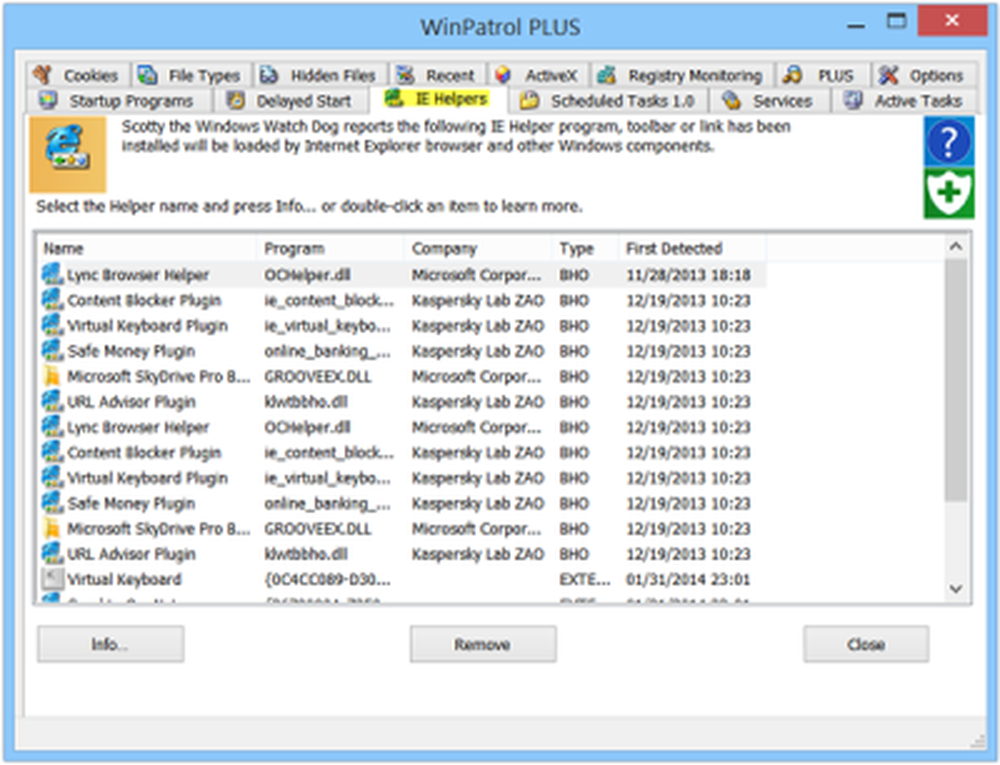Sort list by Type column header

click(585, 248)
